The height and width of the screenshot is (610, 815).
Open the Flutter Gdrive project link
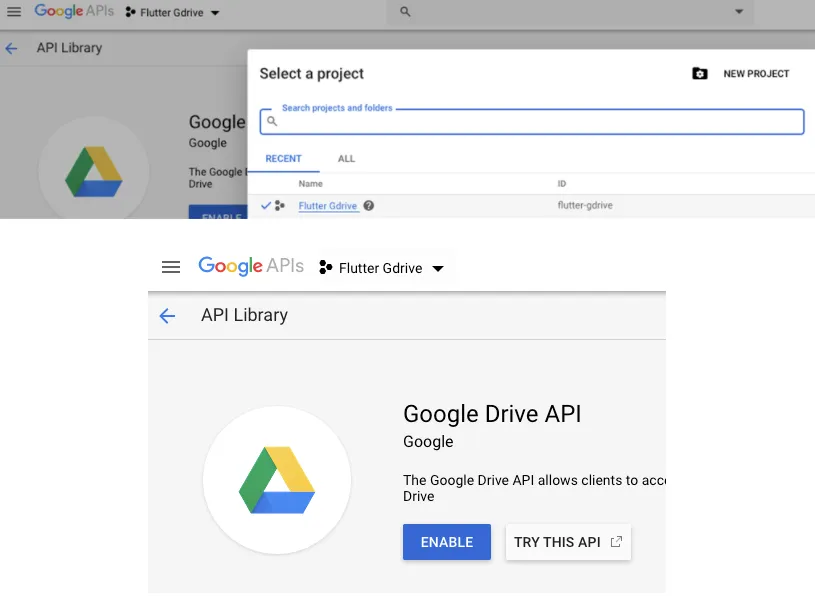(327, 206)
